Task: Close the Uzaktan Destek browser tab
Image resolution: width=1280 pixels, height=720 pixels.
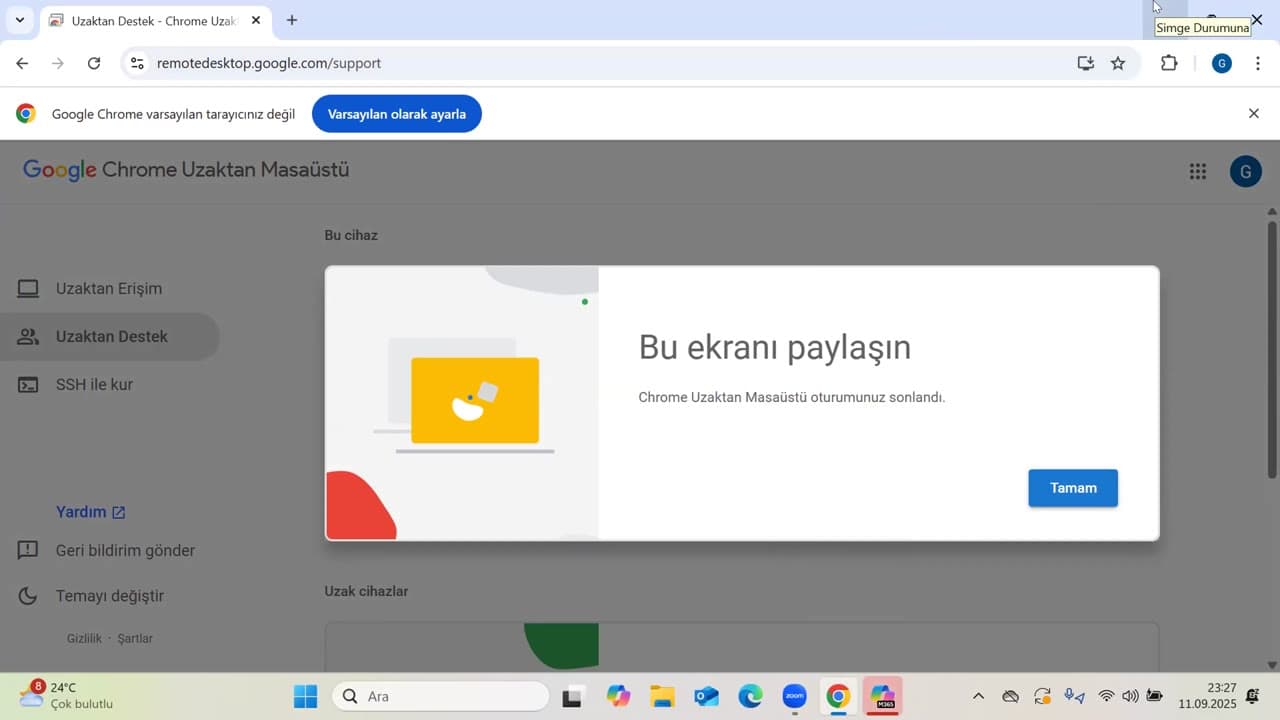Action: tap(256, 21)
